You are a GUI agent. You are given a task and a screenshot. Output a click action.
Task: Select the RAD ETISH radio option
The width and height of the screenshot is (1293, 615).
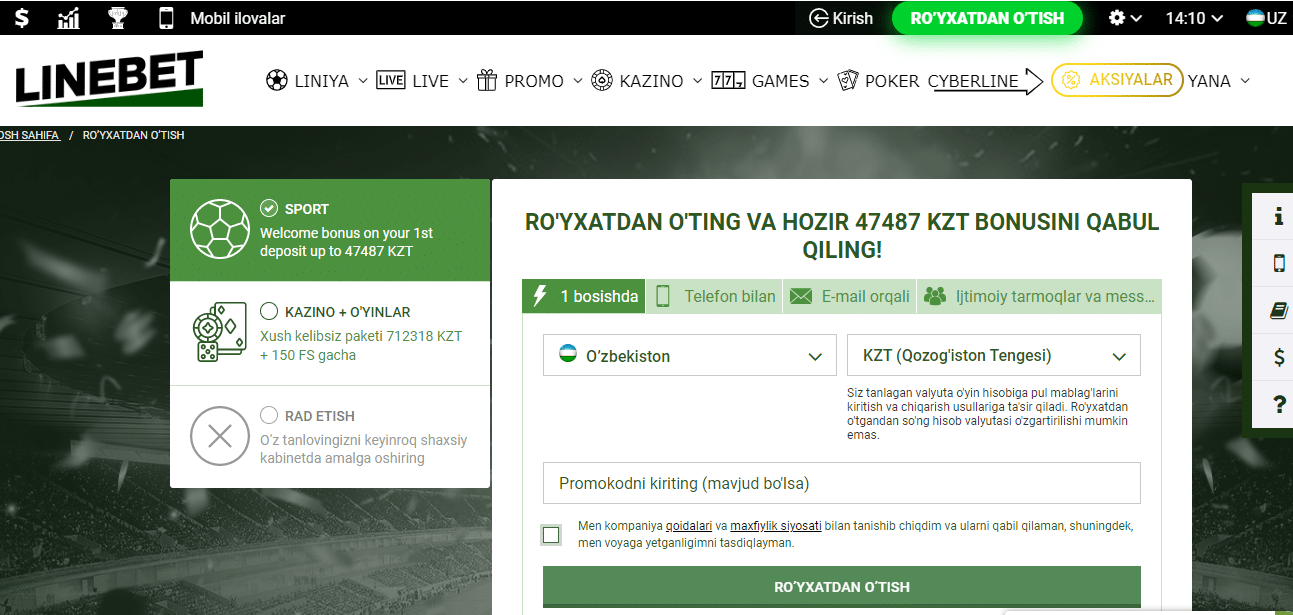point(269,415)
